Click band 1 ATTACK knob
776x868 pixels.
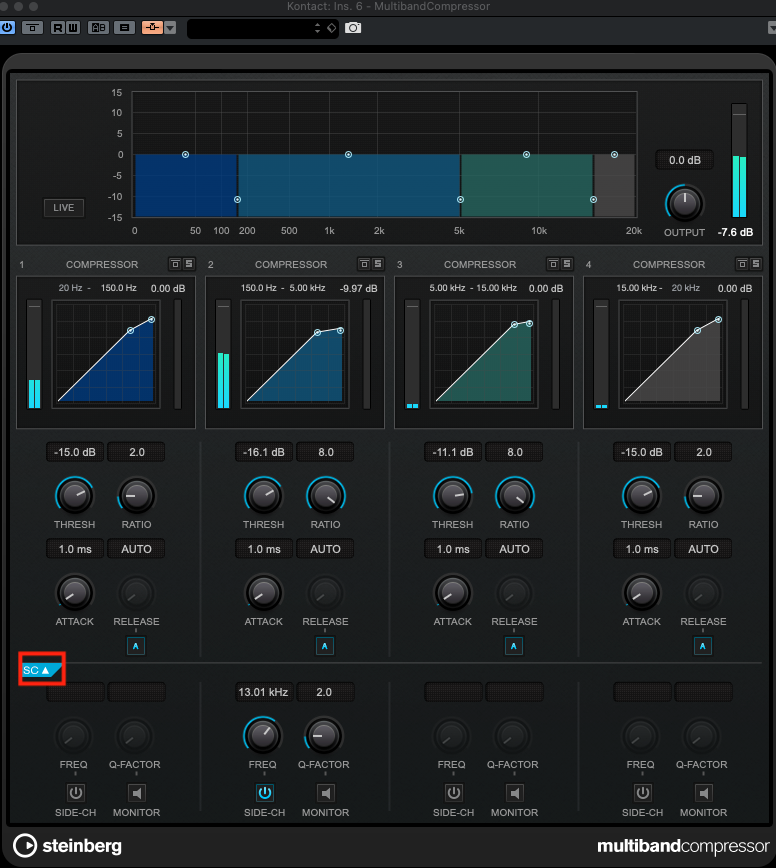[75, 593]
